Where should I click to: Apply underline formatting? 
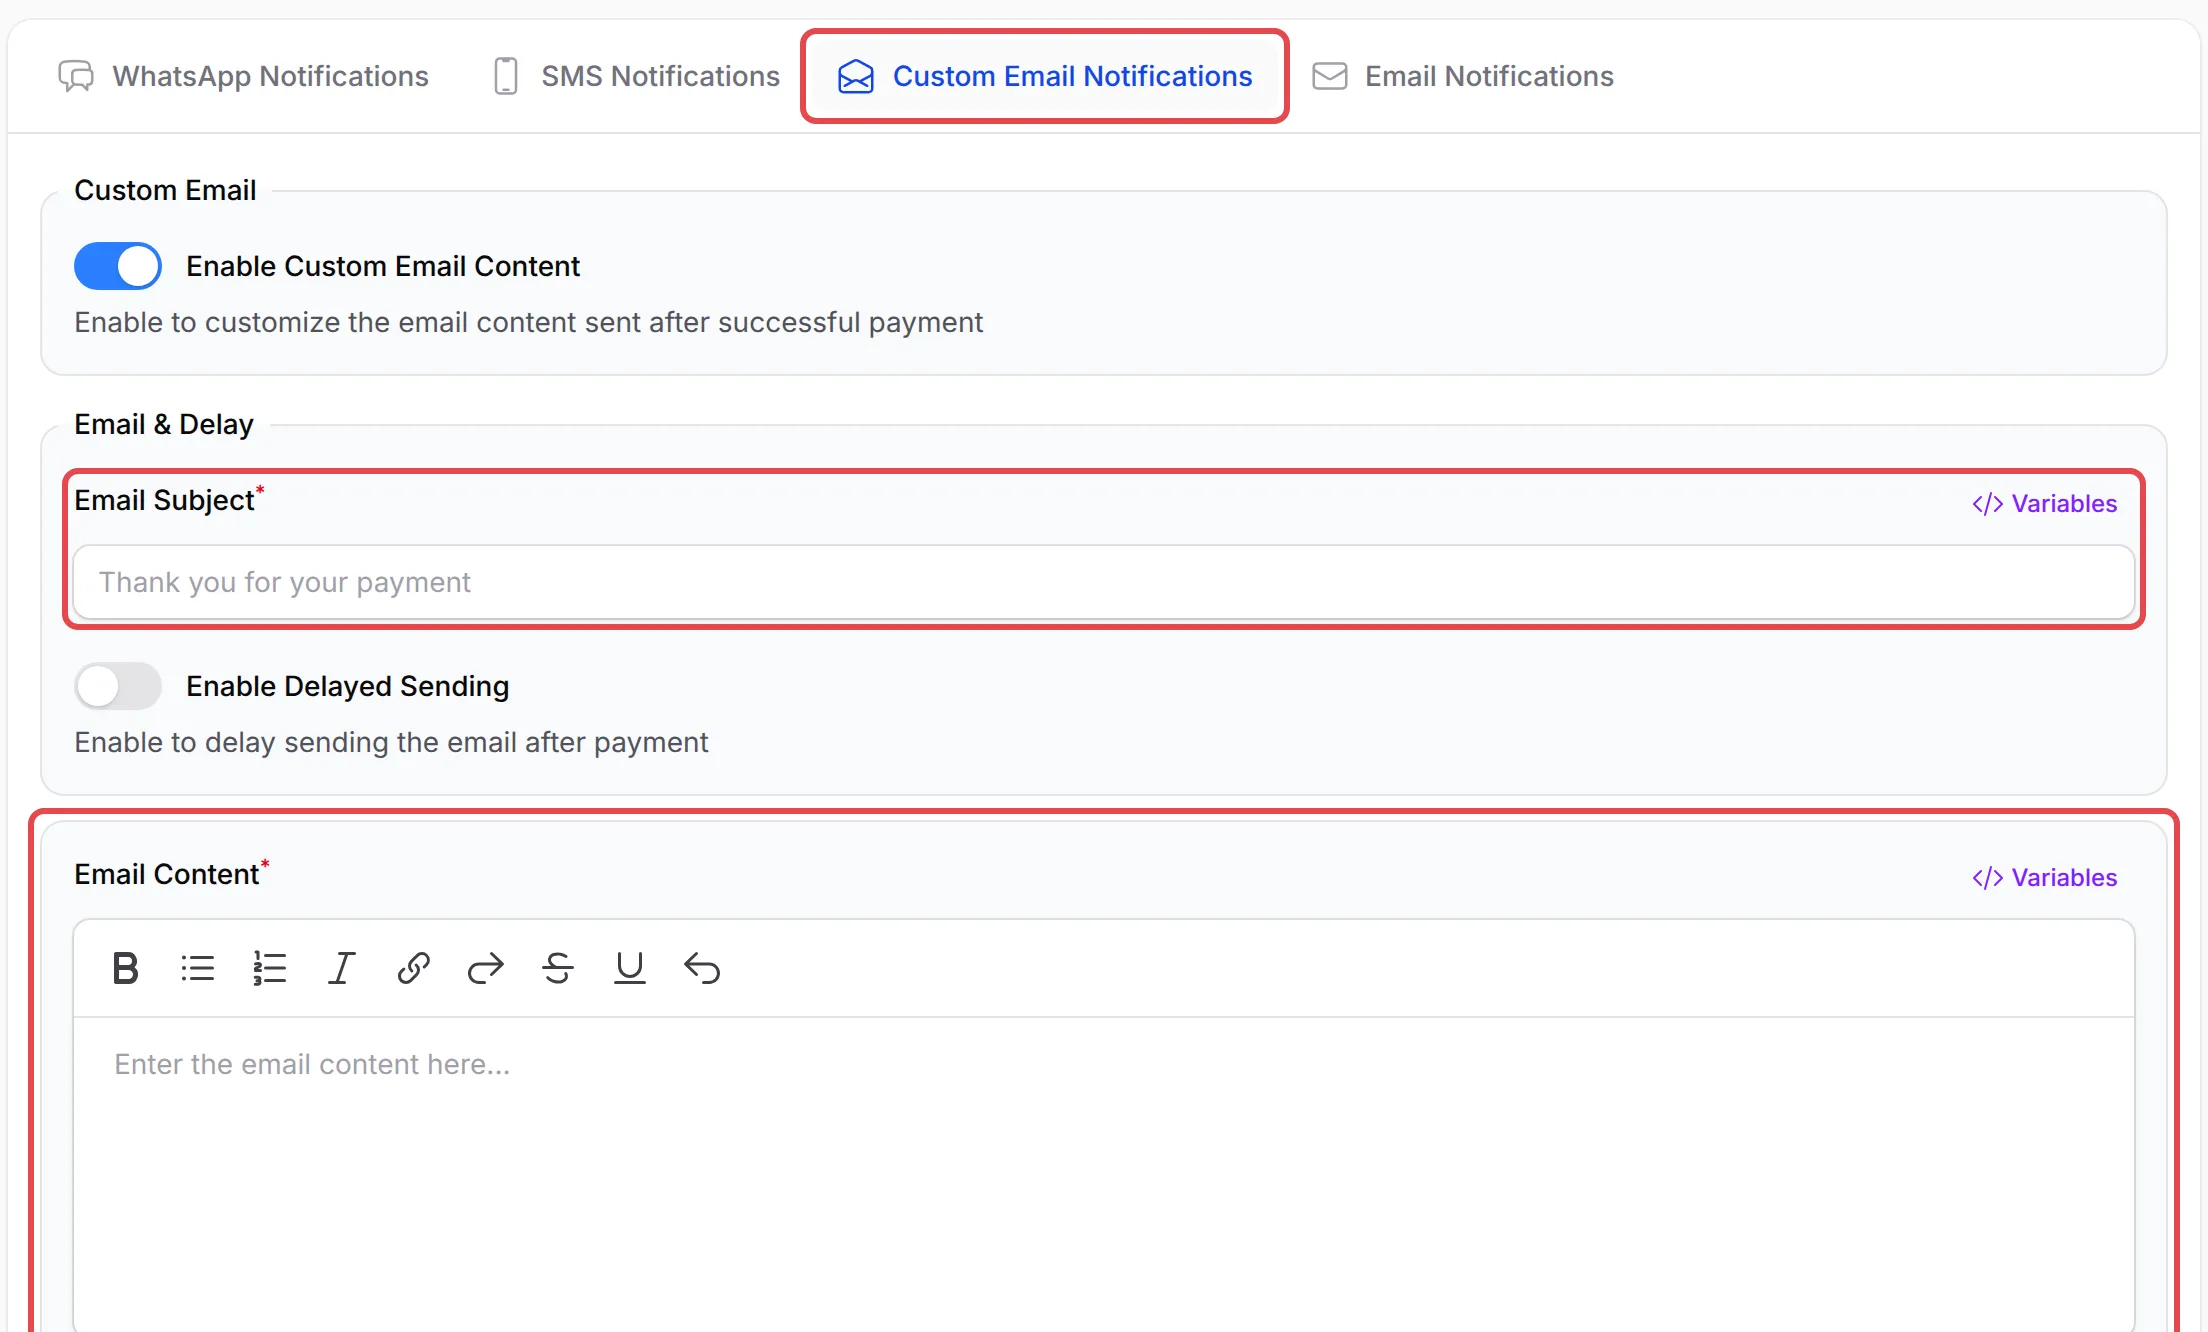630,968
